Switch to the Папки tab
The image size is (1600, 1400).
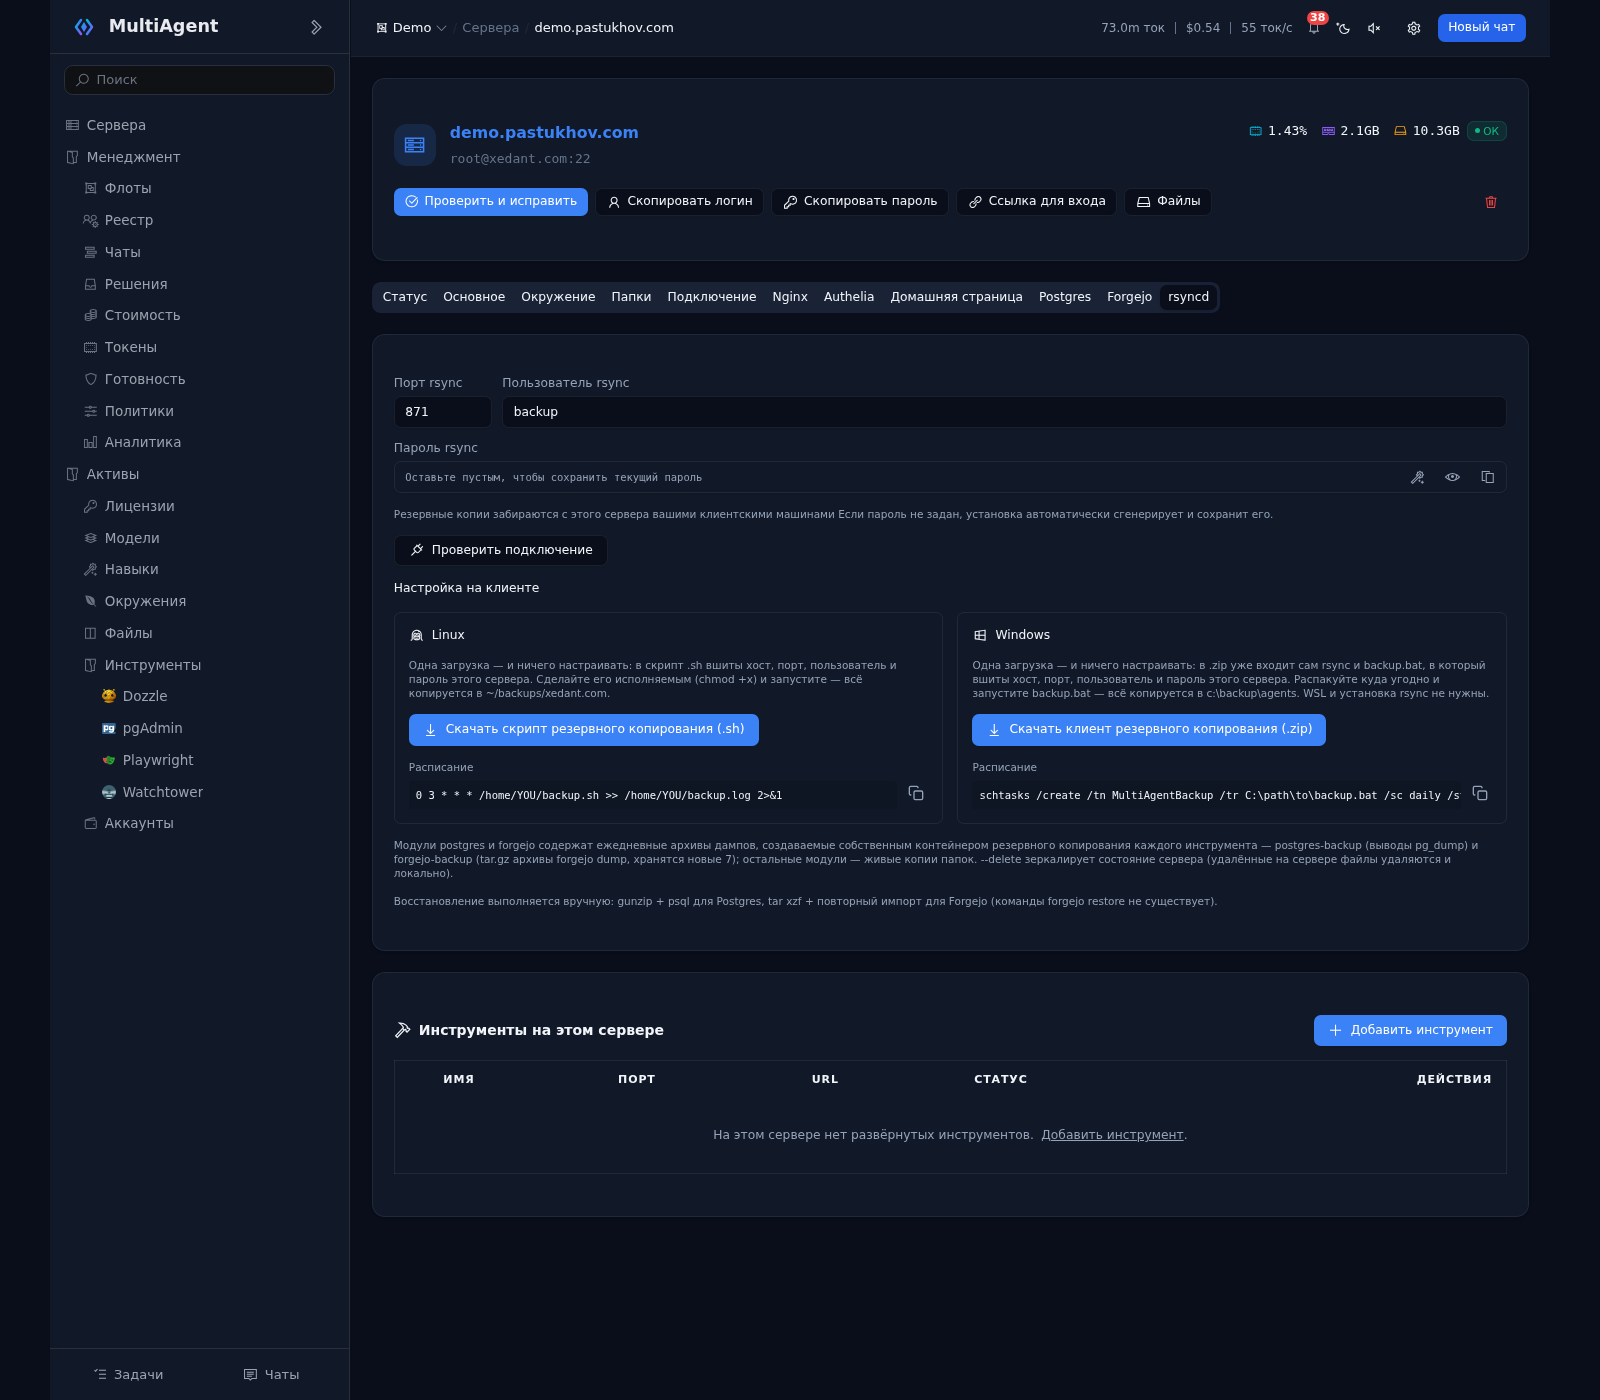[631, 297]
